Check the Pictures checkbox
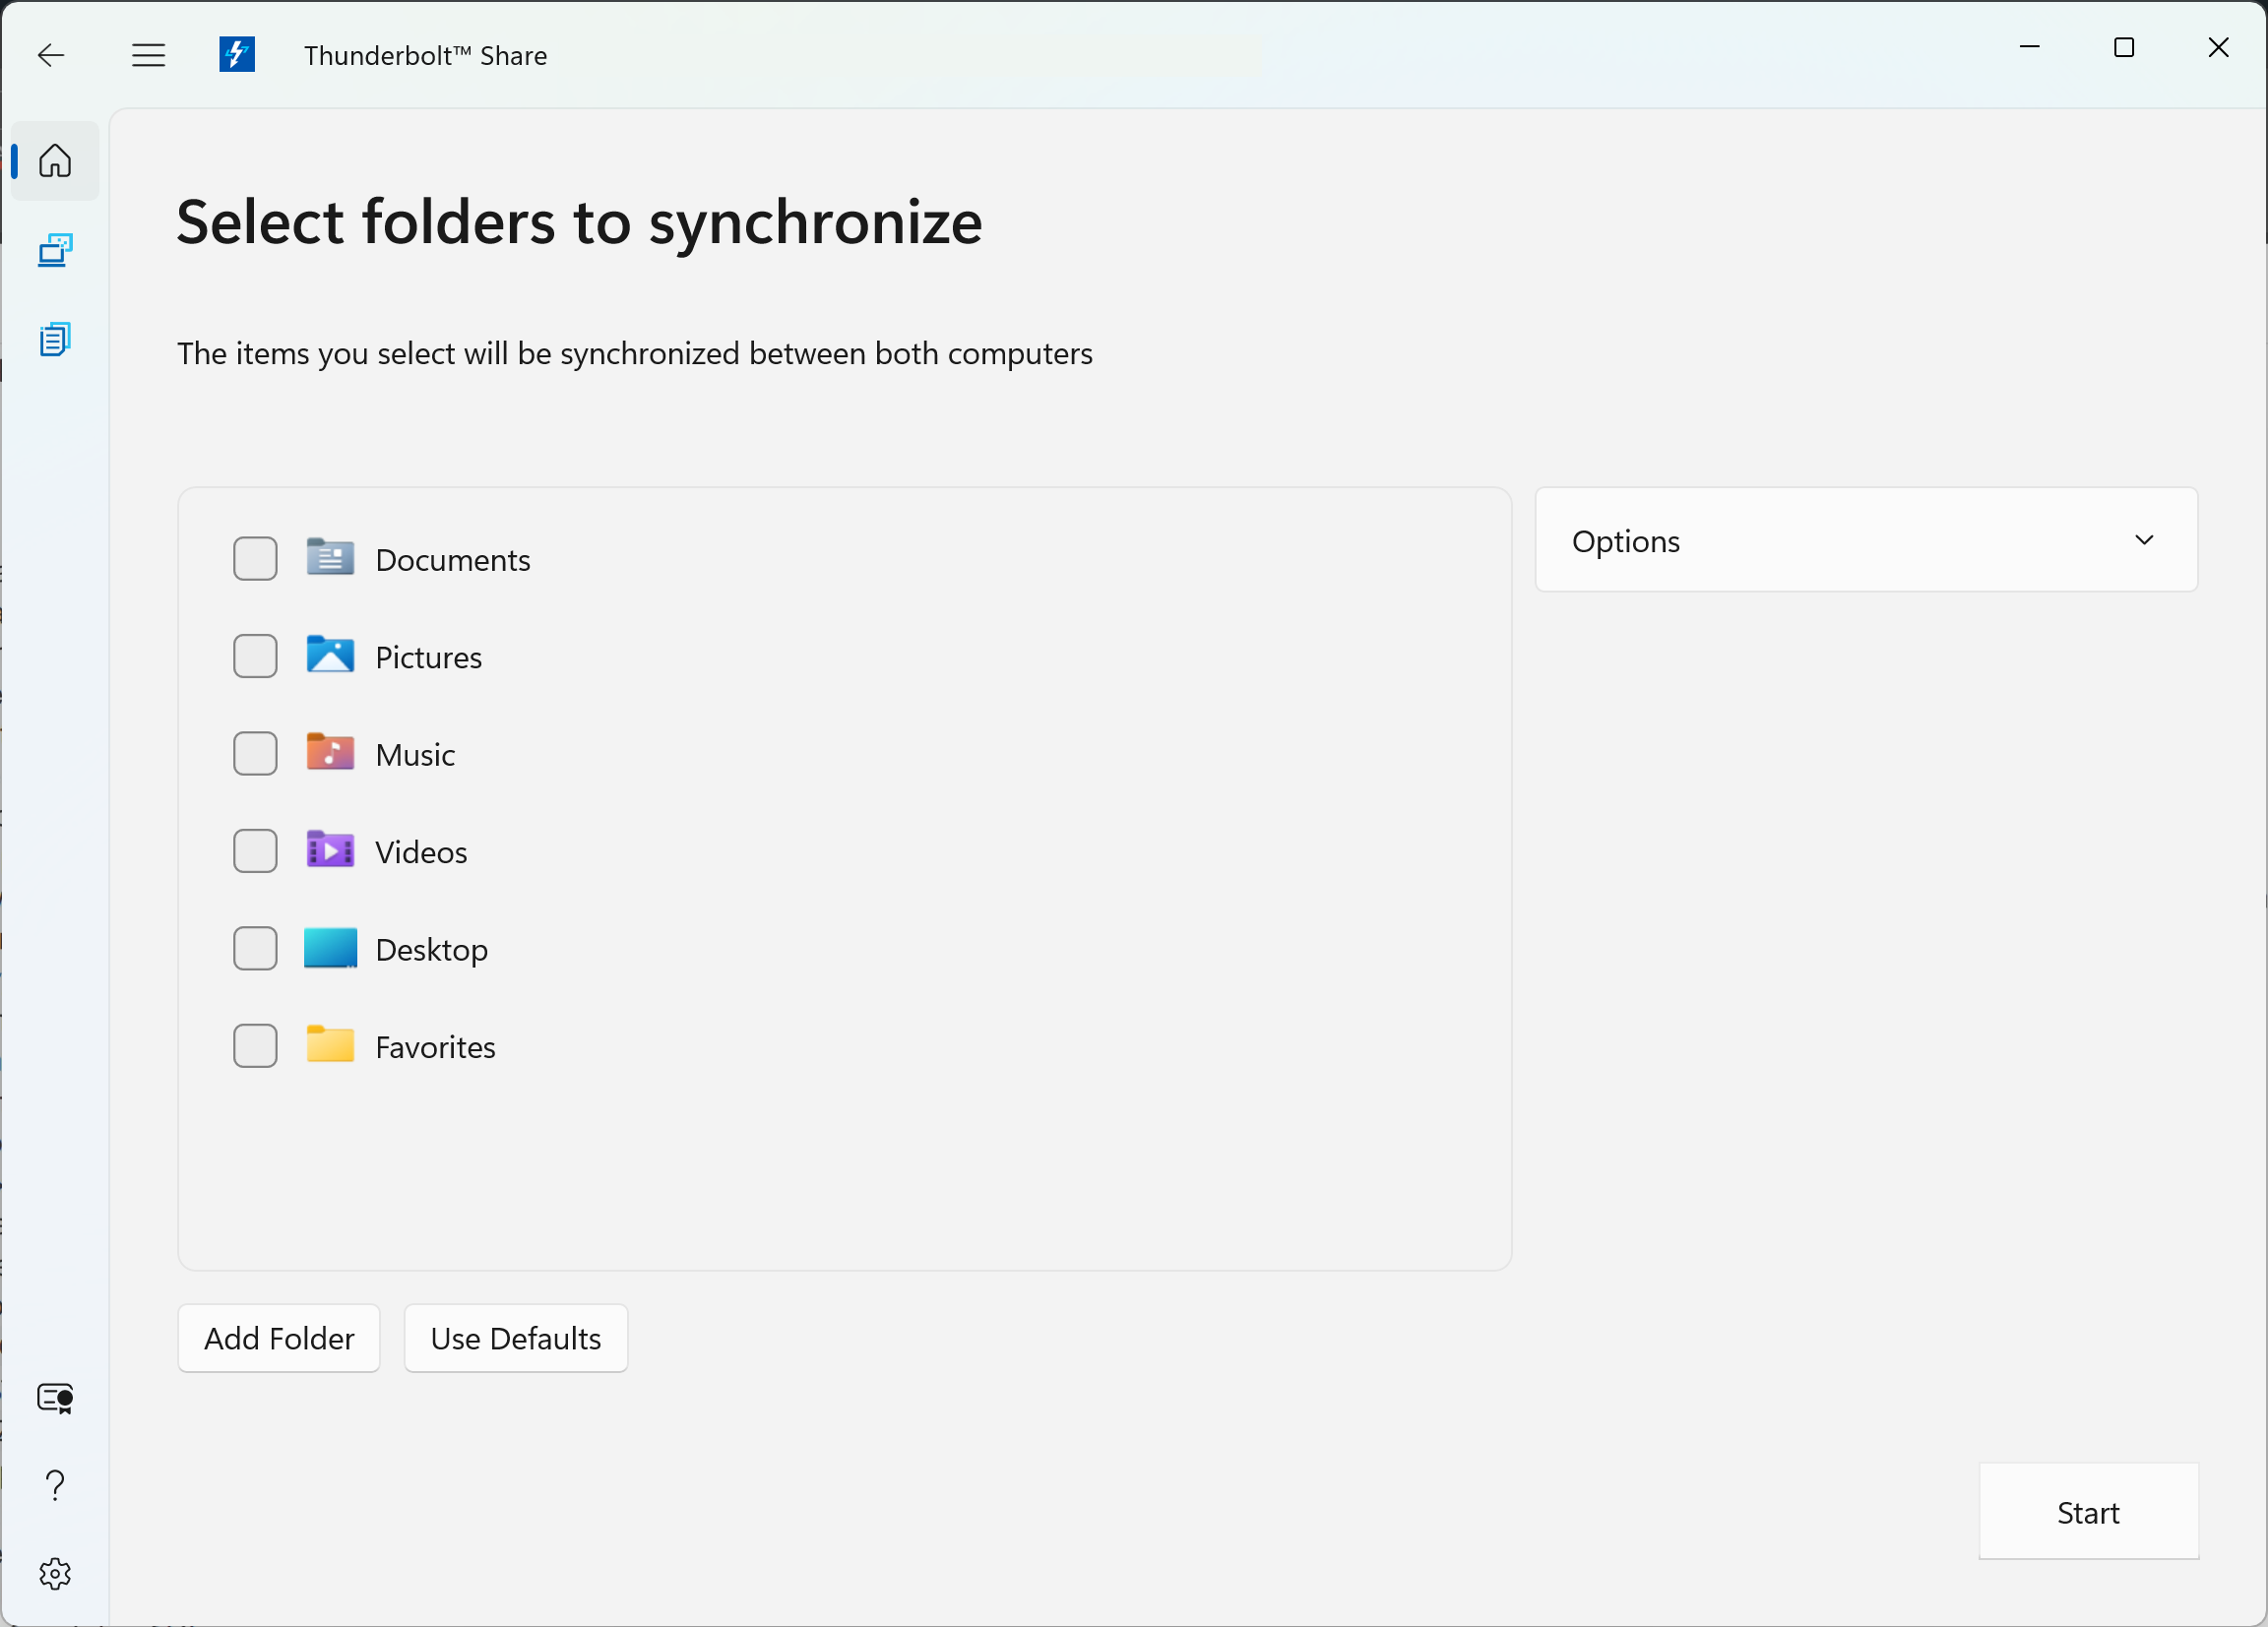This screenshot has width=2268, height=1627. tap(255, 656)
